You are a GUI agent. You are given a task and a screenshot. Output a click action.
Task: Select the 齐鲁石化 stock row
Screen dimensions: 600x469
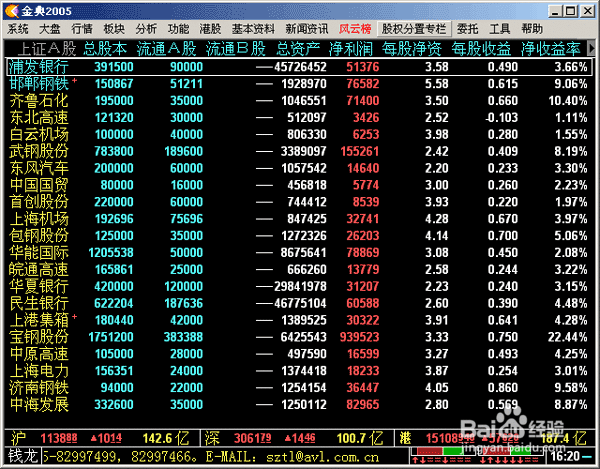(x=299, y=101)
